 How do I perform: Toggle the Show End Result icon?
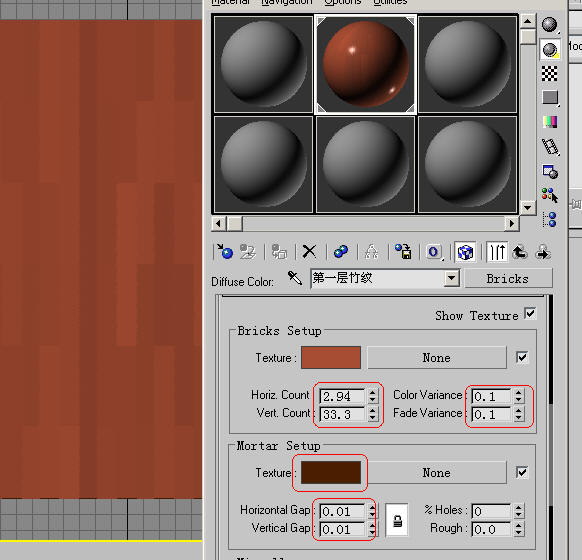click(497, 252)
